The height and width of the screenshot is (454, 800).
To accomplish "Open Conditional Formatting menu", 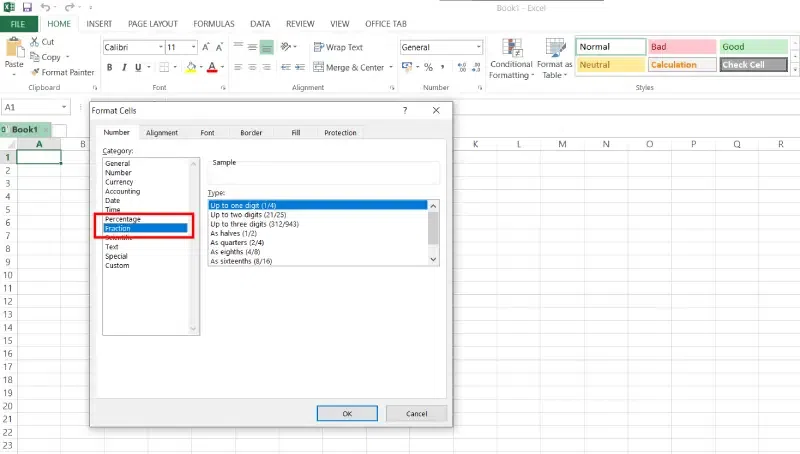I will pos(511,59).
